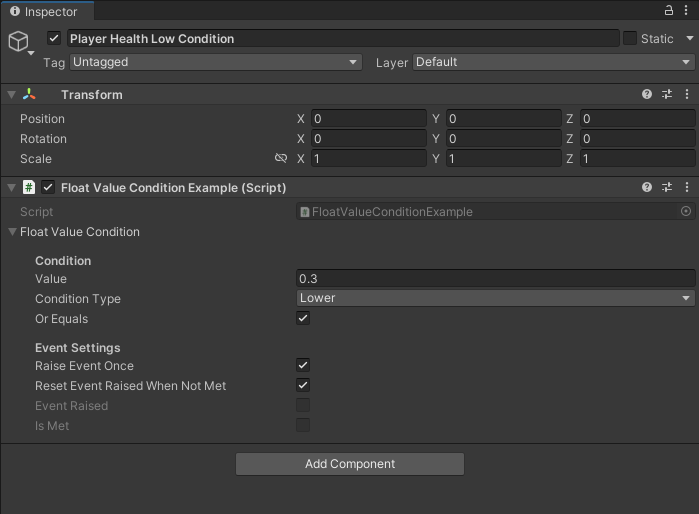699x514 pixels.
Task: Select the Inspector tab
Action: (47, 11)
